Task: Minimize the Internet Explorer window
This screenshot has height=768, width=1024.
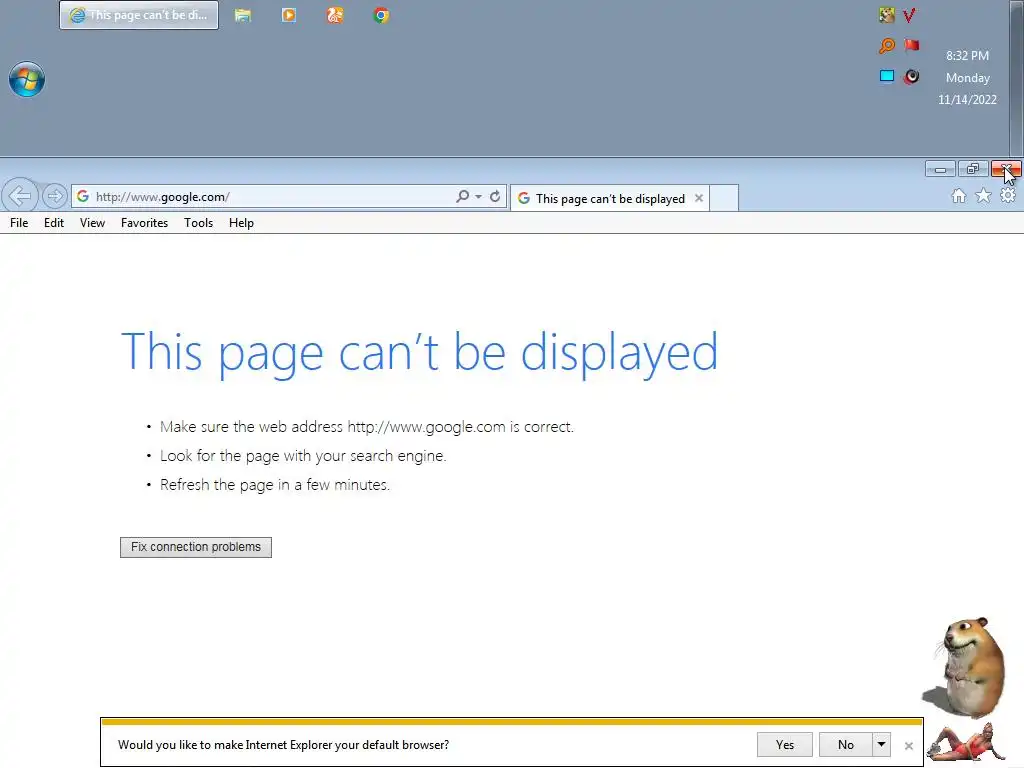Action: (940, 170)
